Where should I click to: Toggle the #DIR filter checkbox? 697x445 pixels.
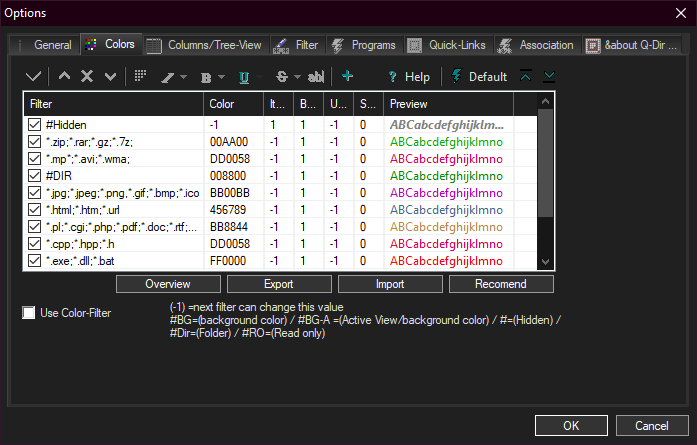pos(35,175)
